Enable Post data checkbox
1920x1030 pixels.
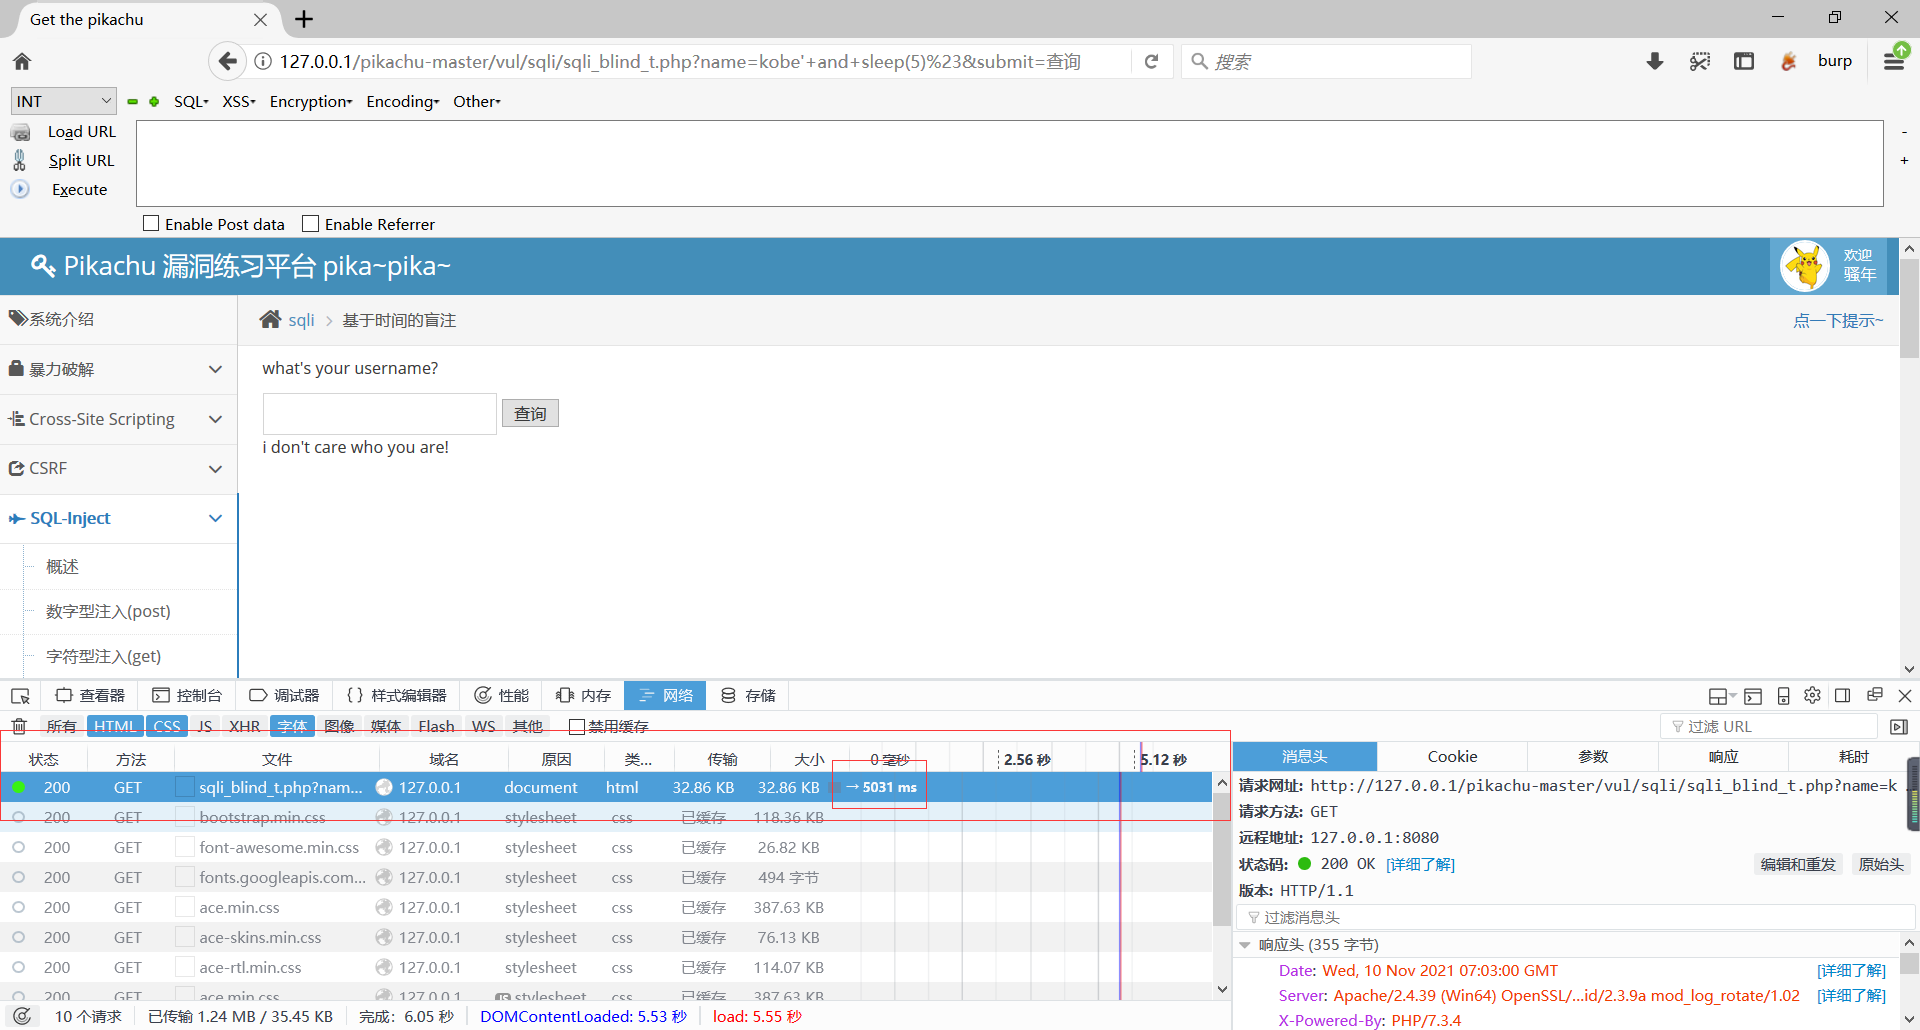point(151,223)
